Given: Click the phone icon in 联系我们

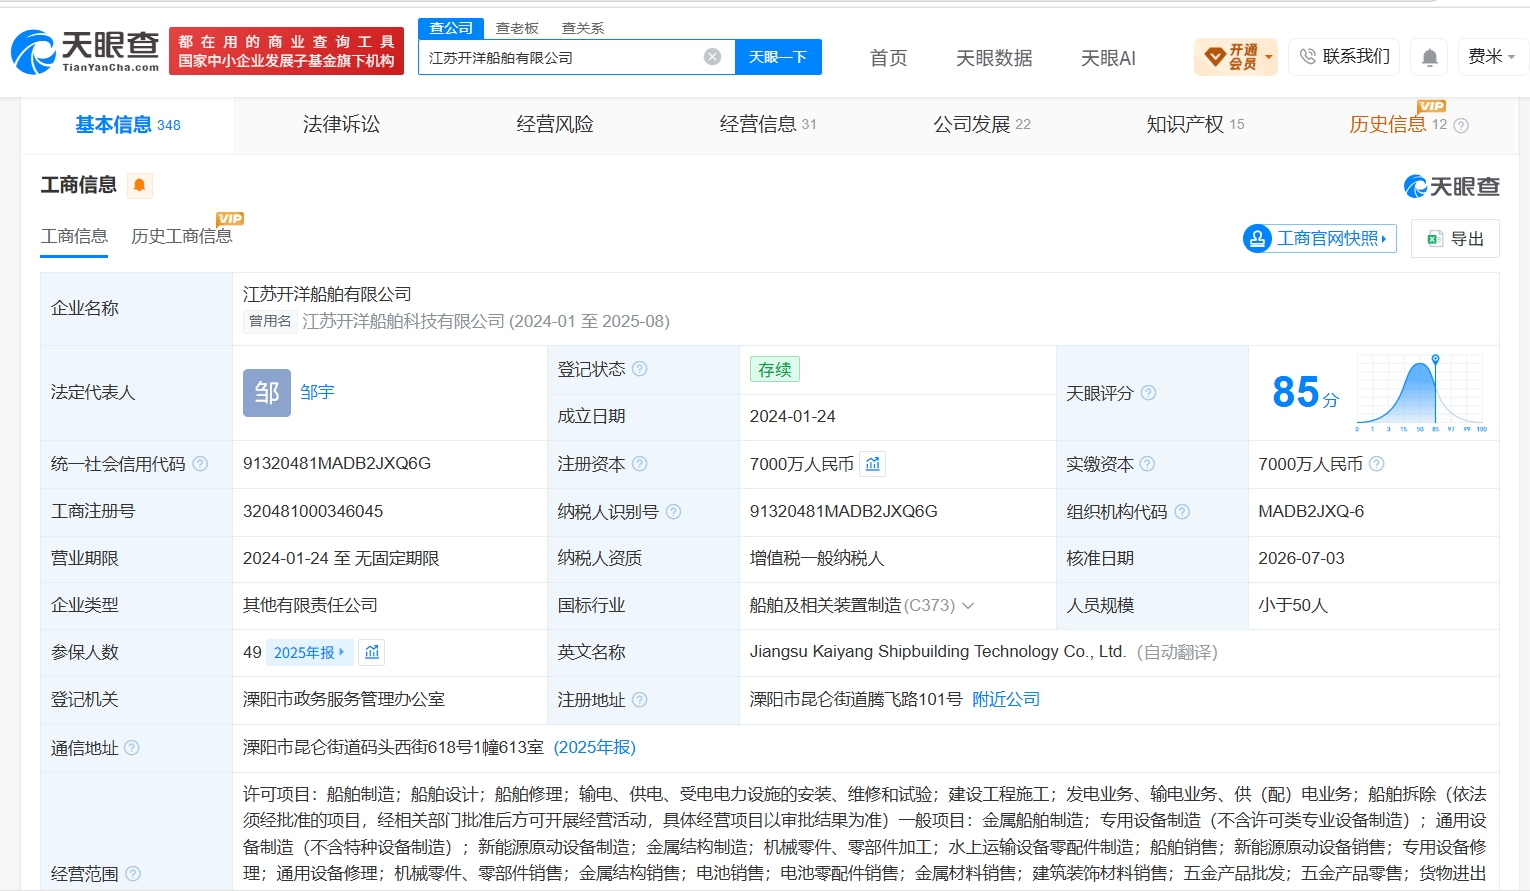Looking at the screenshot, I should click(1308, 57).
